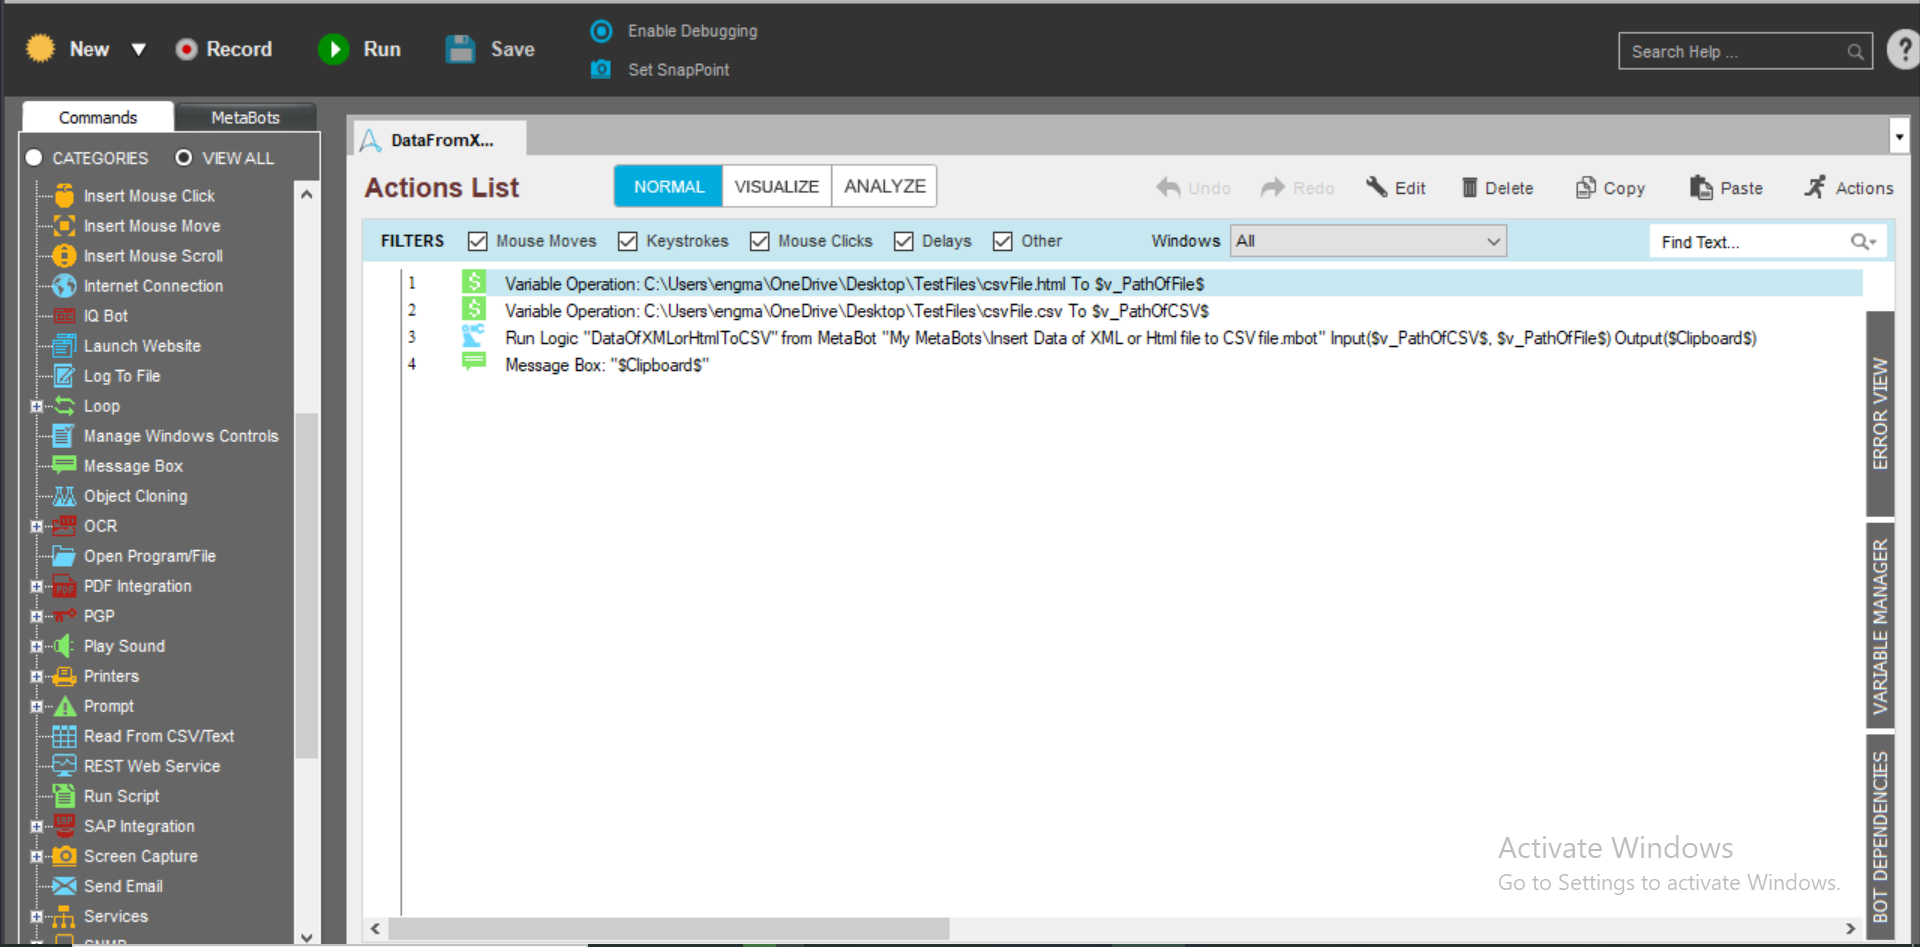Expand the Loop command node
The width and height of the screenshot is (1920, 947).
coord(36,406)
